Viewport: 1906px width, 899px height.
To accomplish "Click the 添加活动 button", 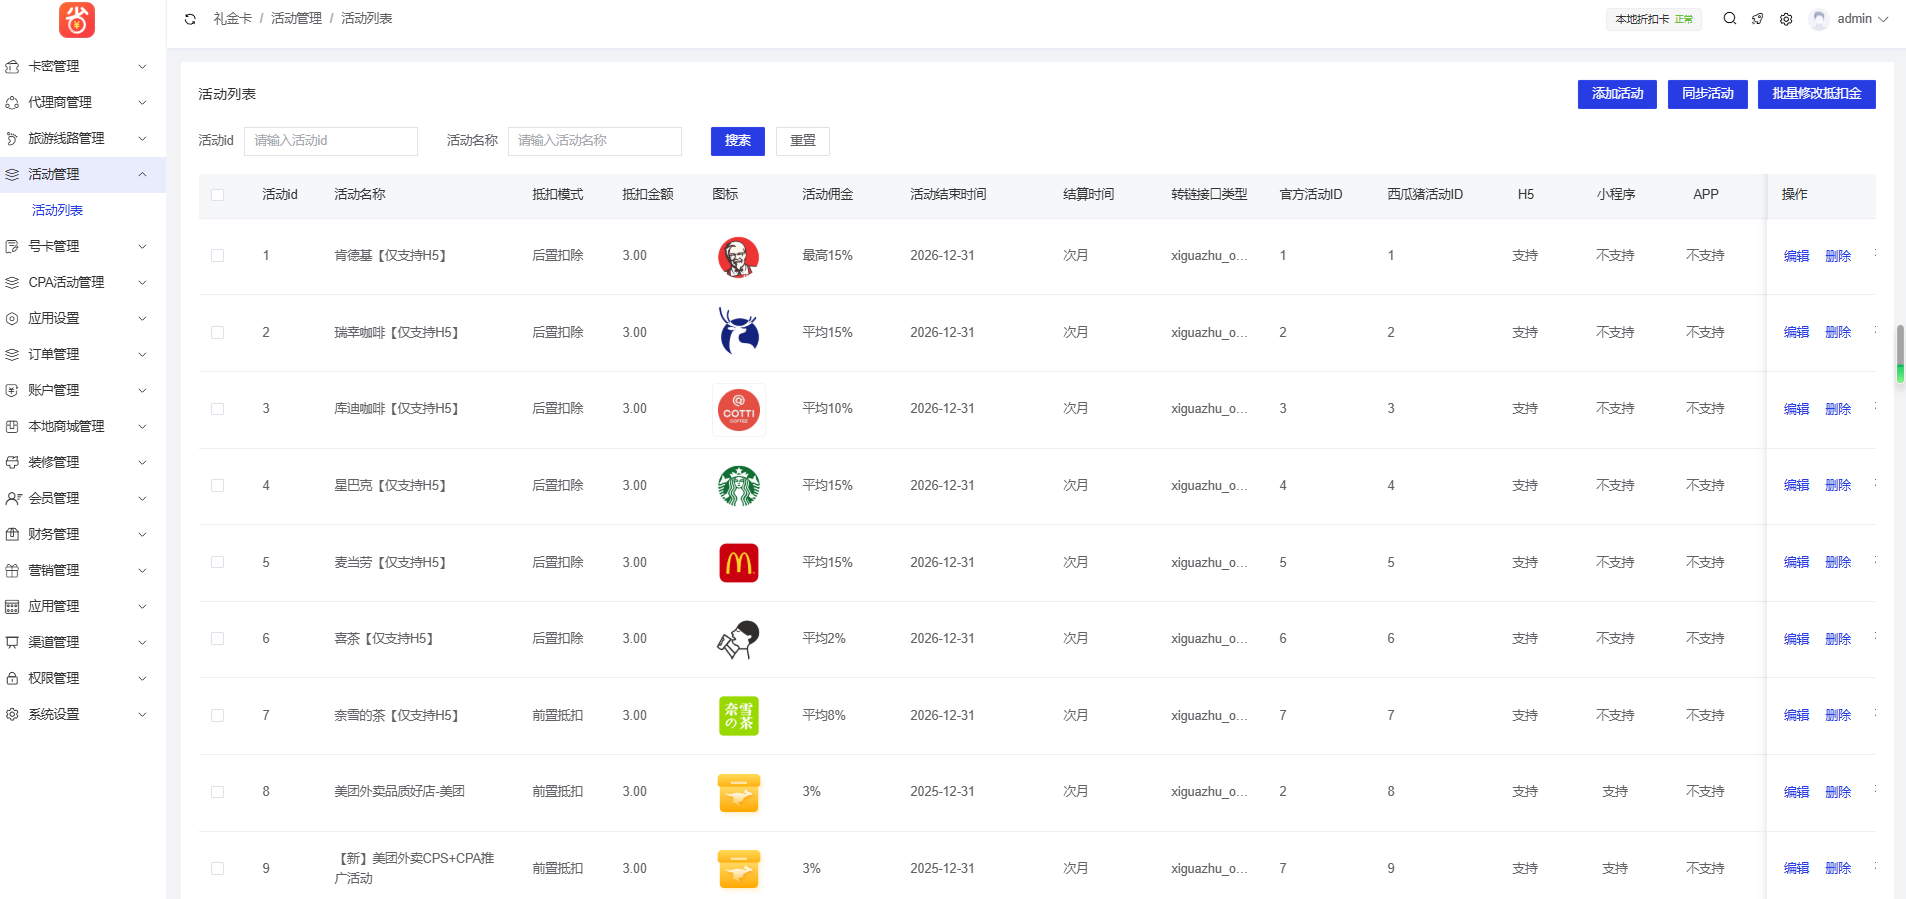I will (x=1616, y=94).
